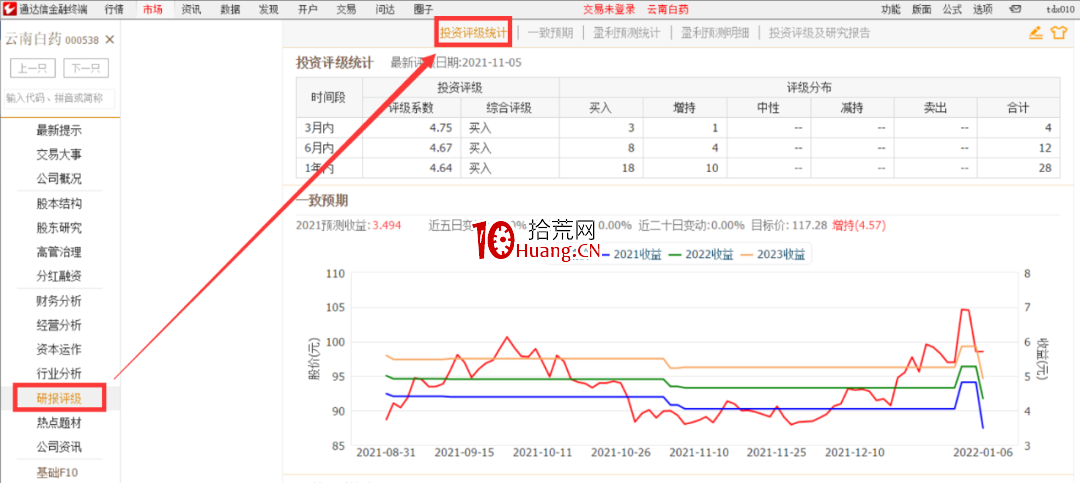Click 云南白药 in the title bar
Screen dimensions: 1080x483
(x=667, y=10)
